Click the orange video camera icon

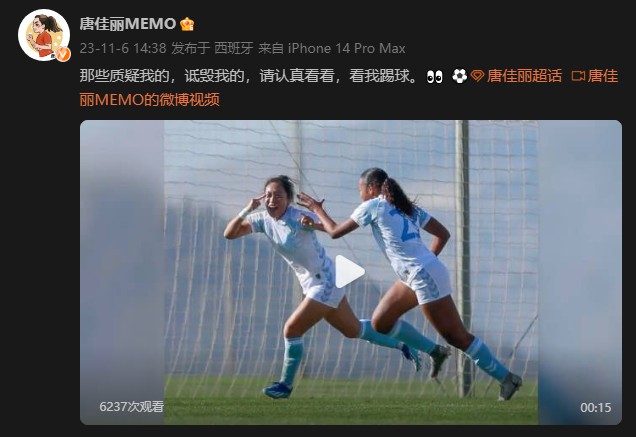pos(578,76)
